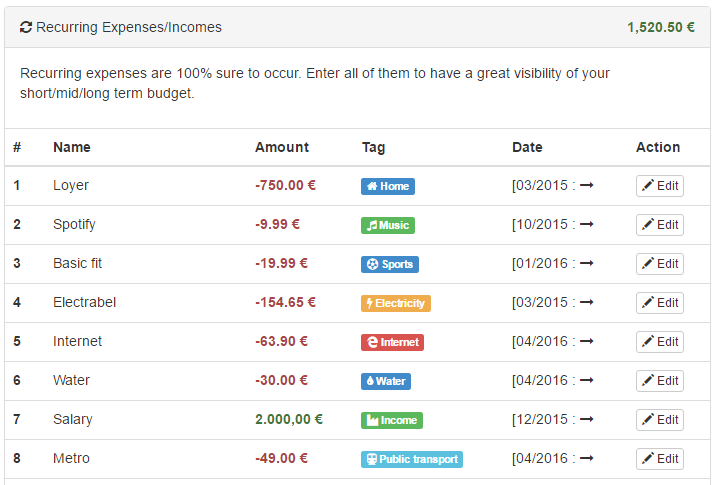
Task: Click the blue Water tag
Action: (385, 381)
